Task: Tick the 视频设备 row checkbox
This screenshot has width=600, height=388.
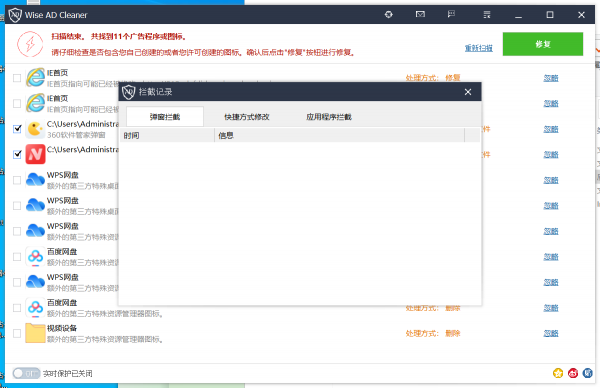Action: pos(17,333)
